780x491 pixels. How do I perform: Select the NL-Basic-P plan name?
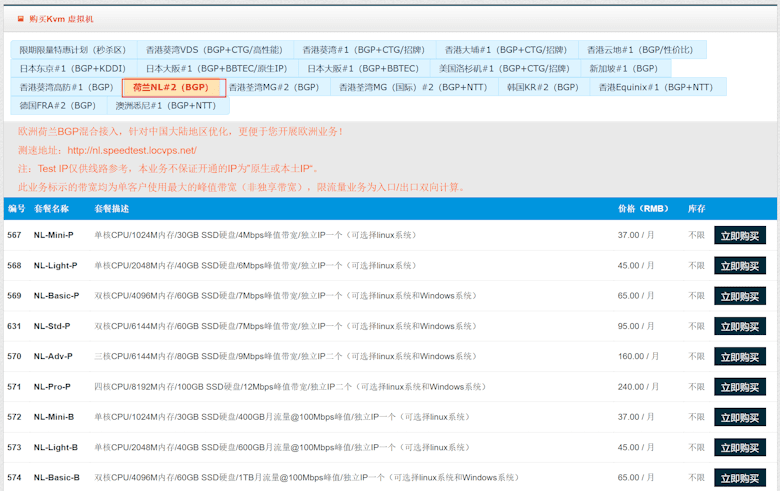click(x=57, y=295)
